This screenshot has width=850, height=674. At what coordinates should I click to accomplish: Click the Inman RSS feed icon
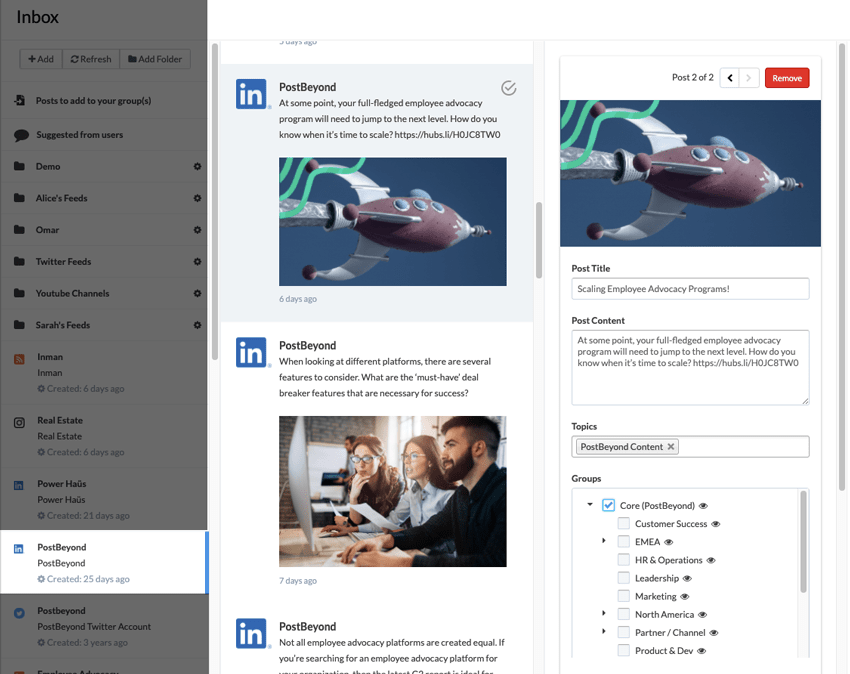19,358
